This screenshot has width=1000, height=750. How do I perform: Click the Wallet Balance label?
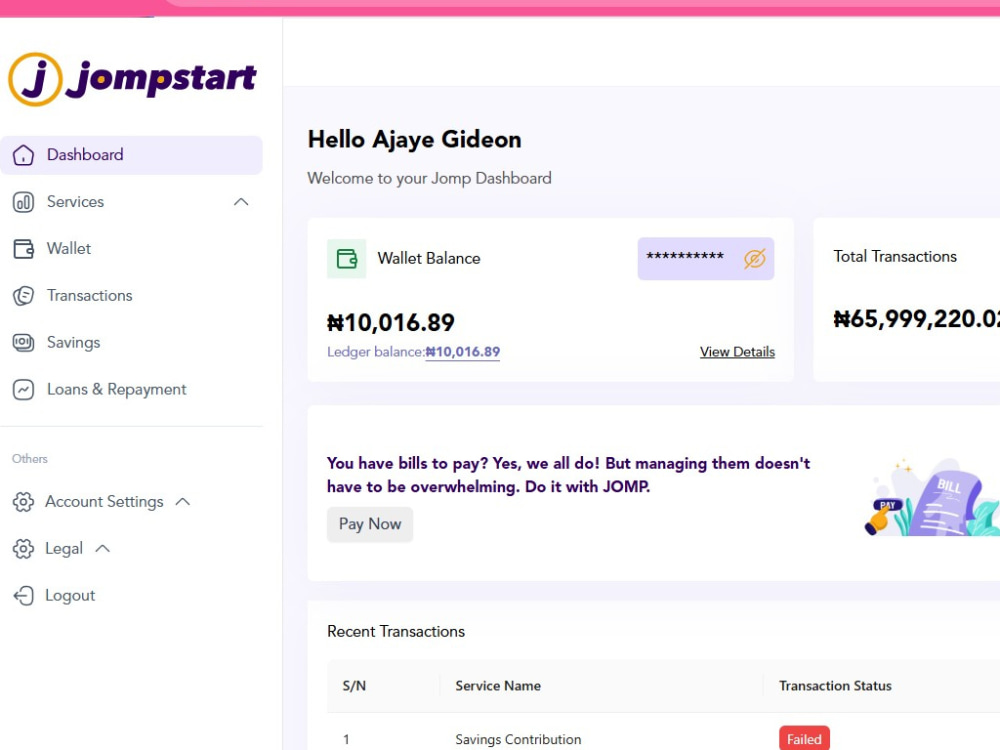click(x=429, y=258)
